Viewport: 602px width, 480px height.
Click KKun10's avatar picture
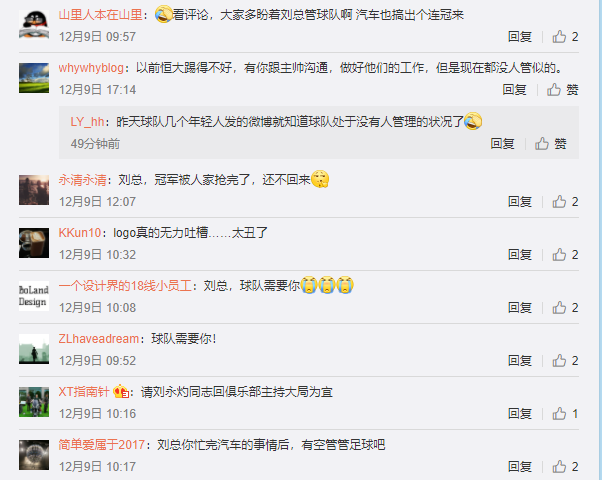(x=34, y=243)
